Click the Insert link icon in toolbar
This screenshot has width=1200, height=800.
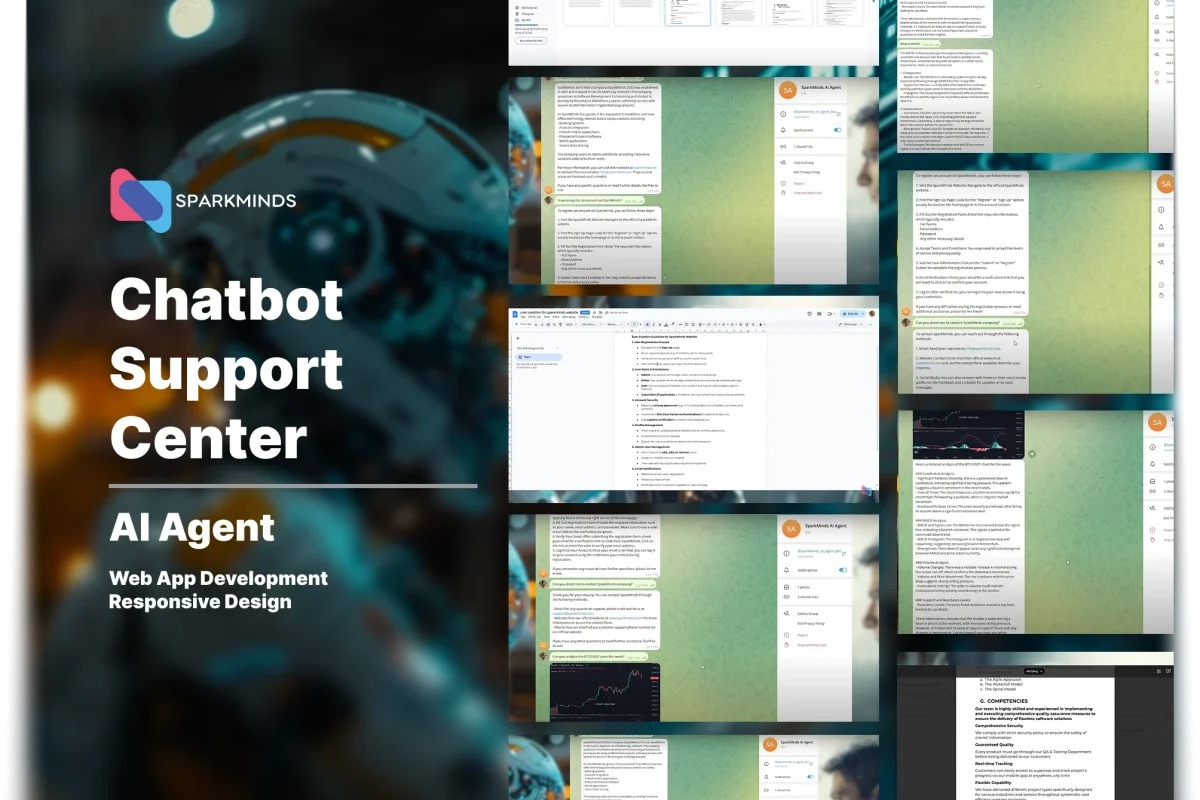pos(681,324)
